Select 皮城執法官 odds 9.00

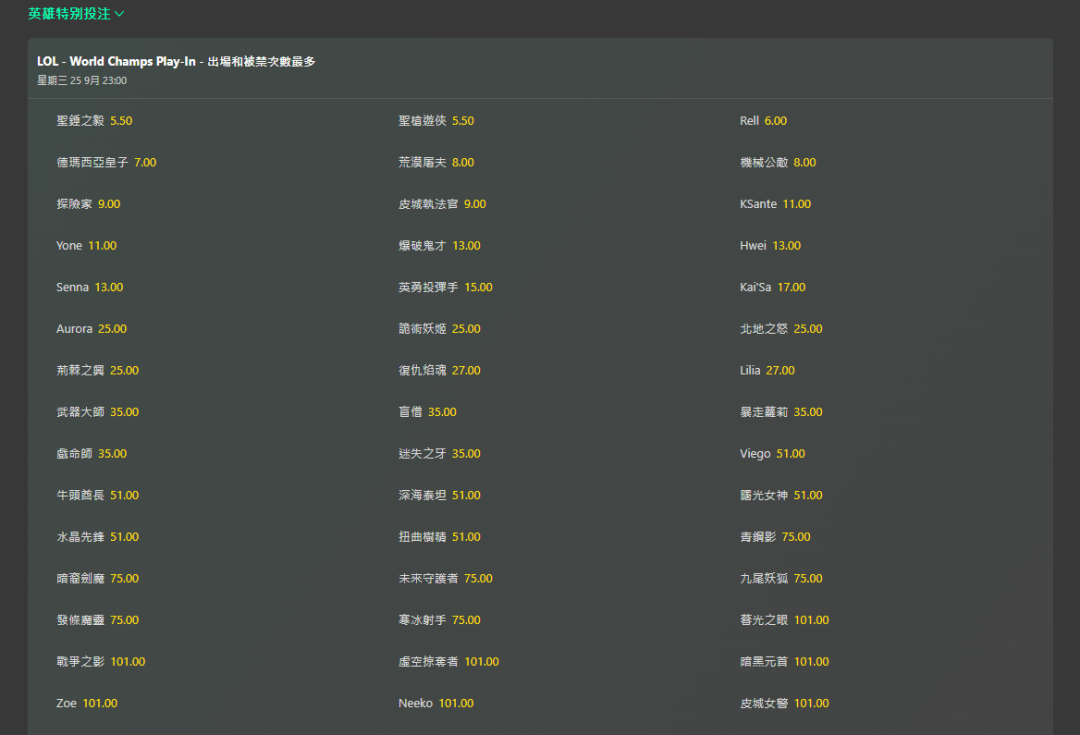click(474, 204)
